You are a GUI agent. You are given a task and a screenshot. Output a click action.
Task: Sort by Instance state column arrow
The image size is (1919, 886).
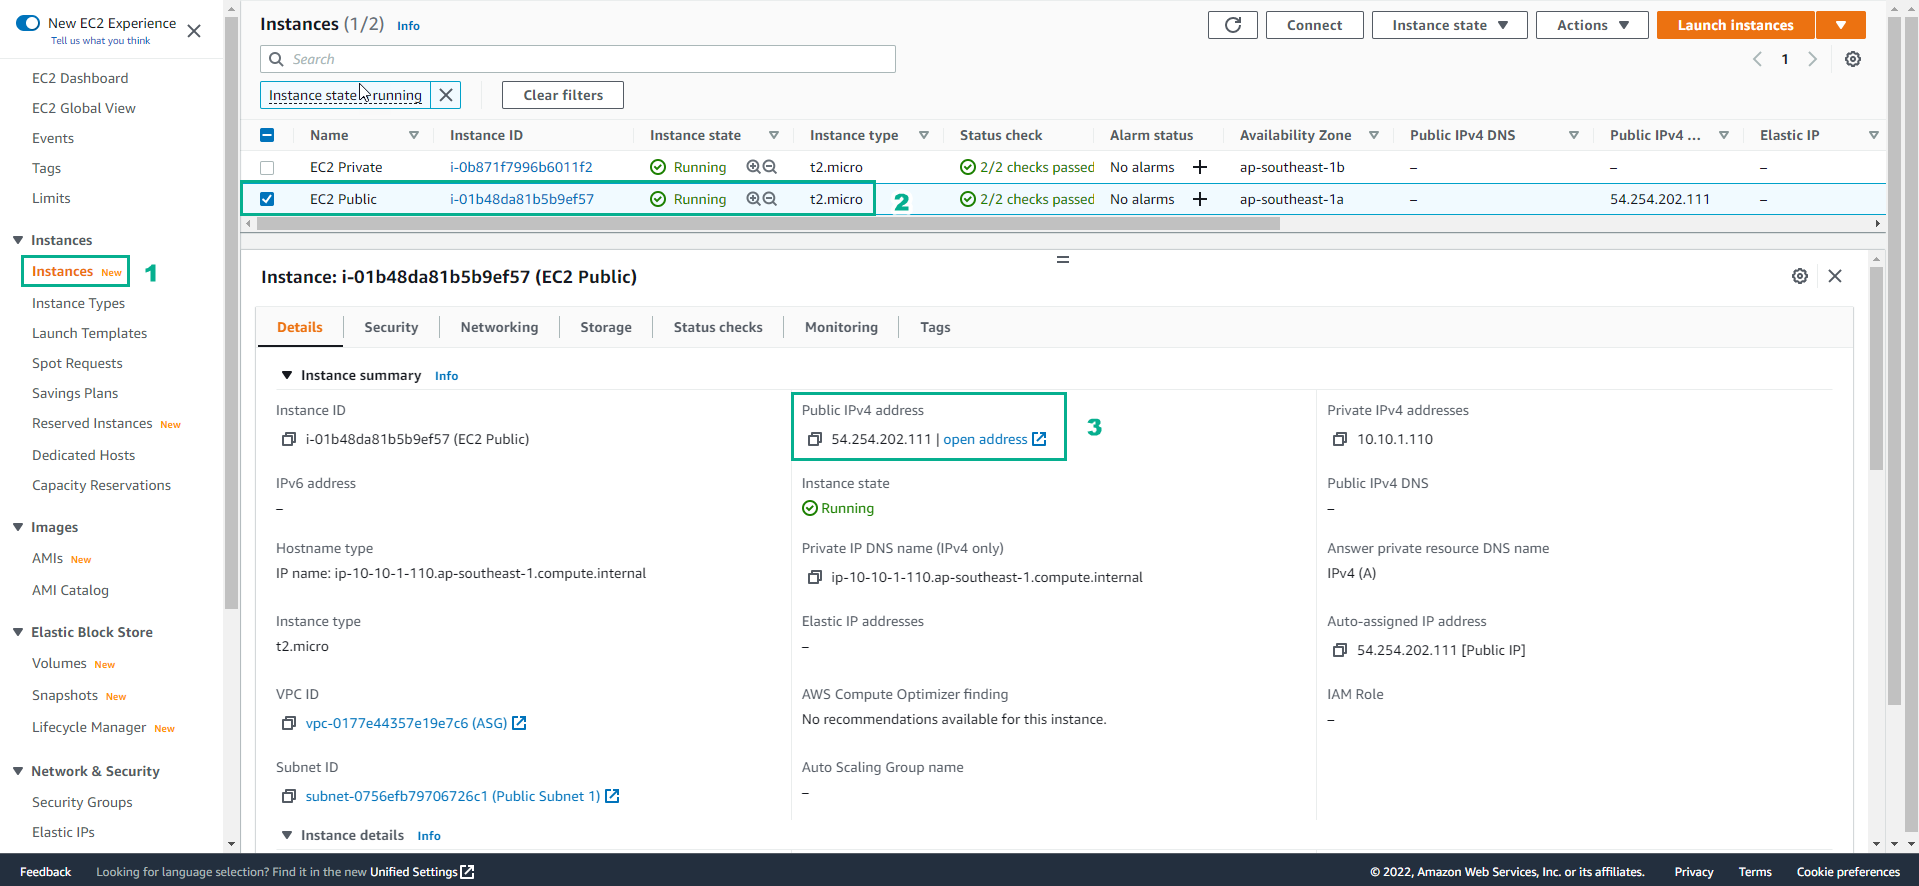tap(774, 135)
